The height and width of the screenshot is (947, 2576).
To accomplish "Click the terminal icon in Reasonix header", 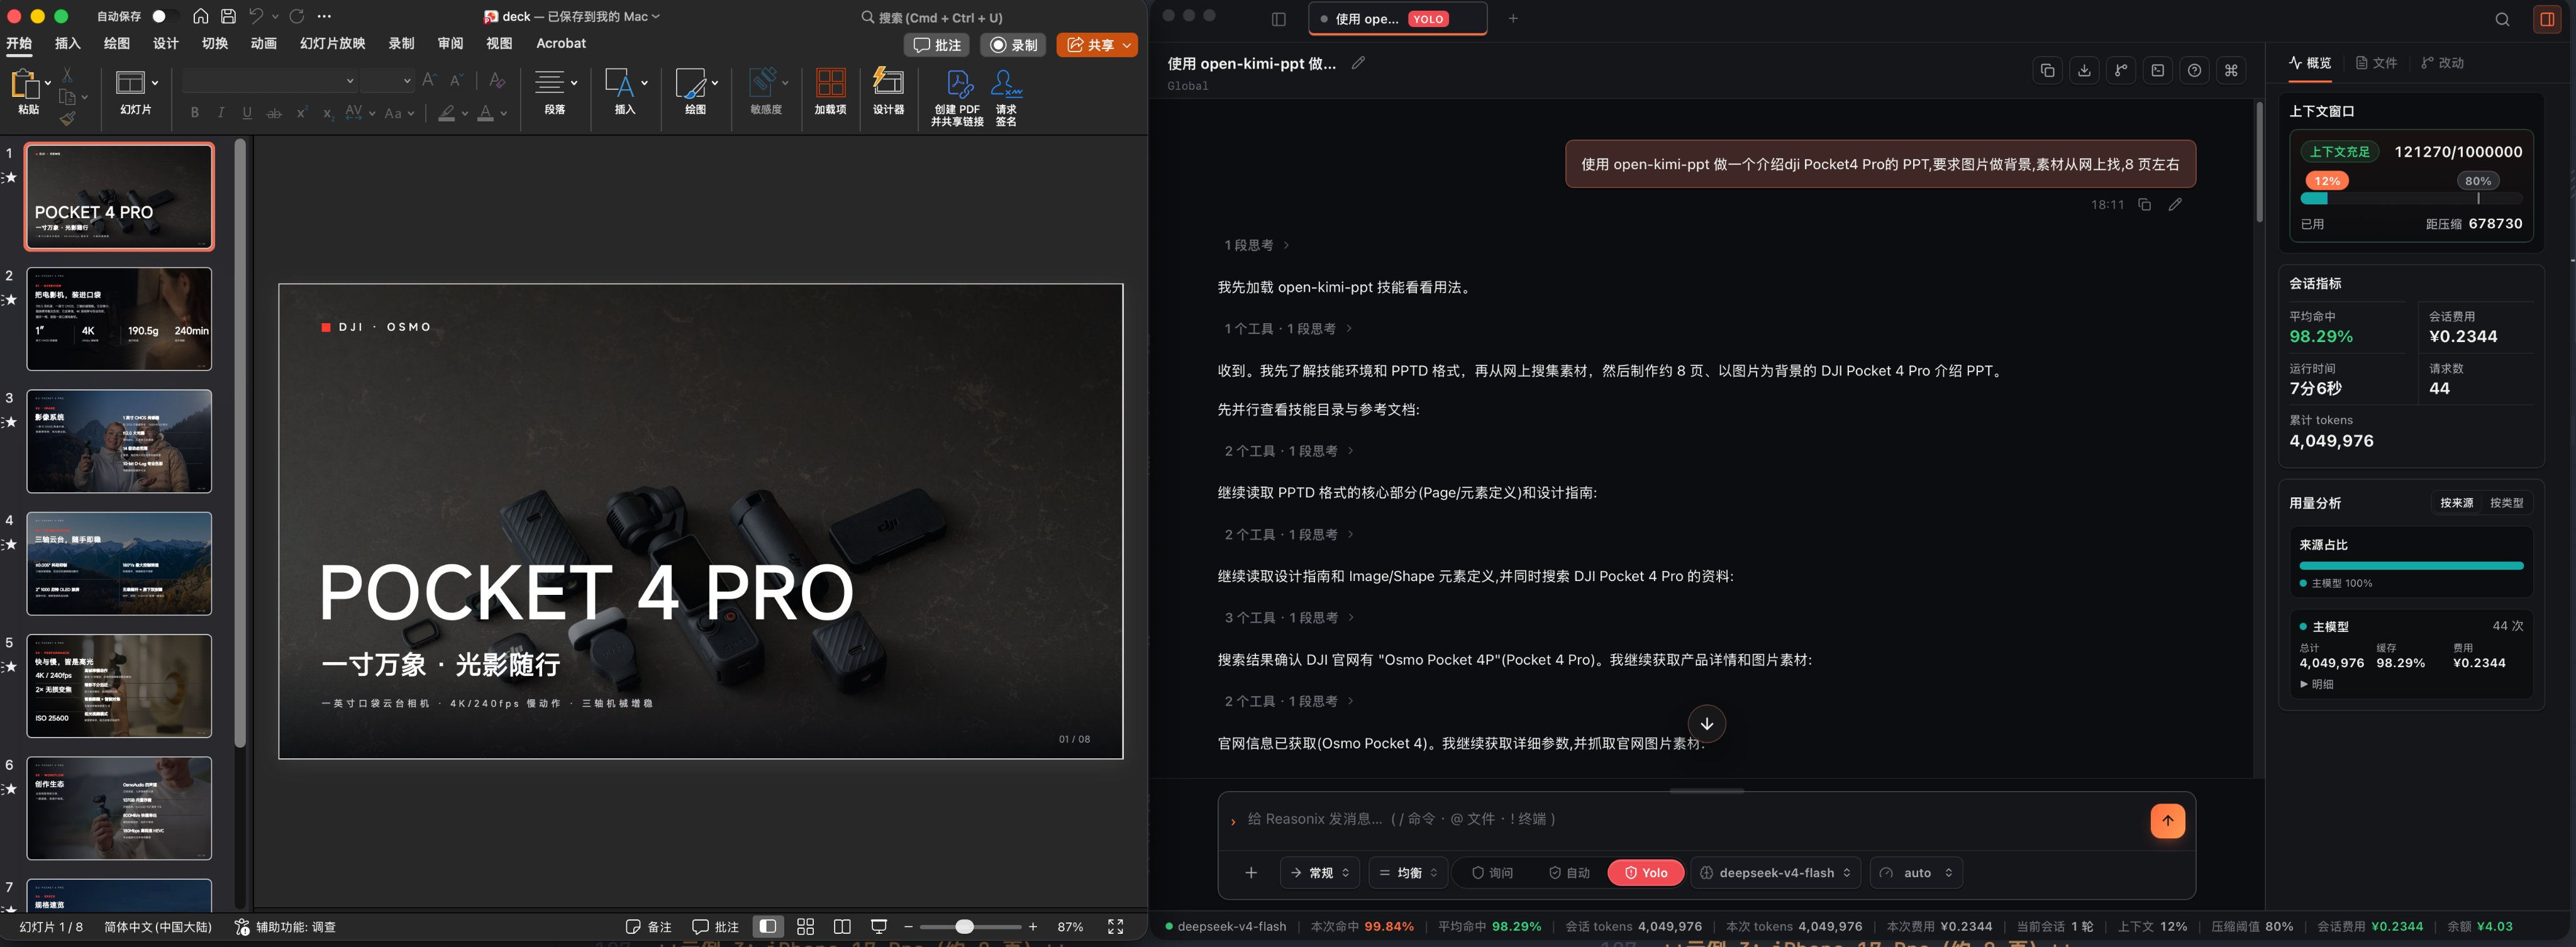I will (x=2158, y=70).
